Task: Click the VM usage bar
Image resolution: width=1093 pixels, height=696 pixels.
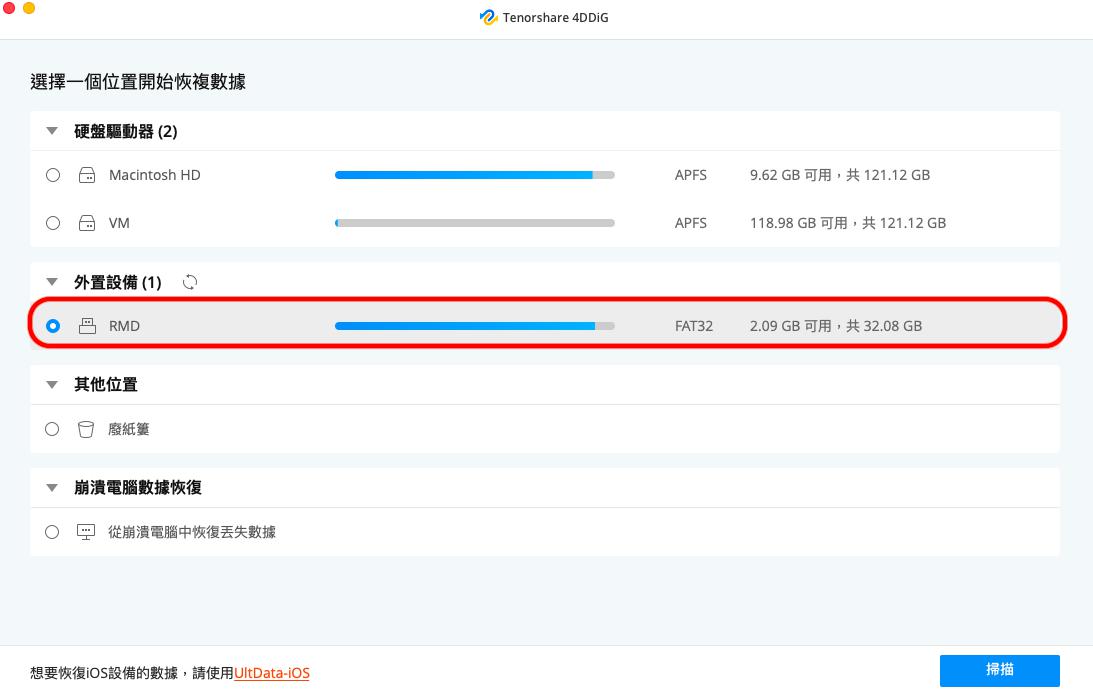Action: point(475,223)
